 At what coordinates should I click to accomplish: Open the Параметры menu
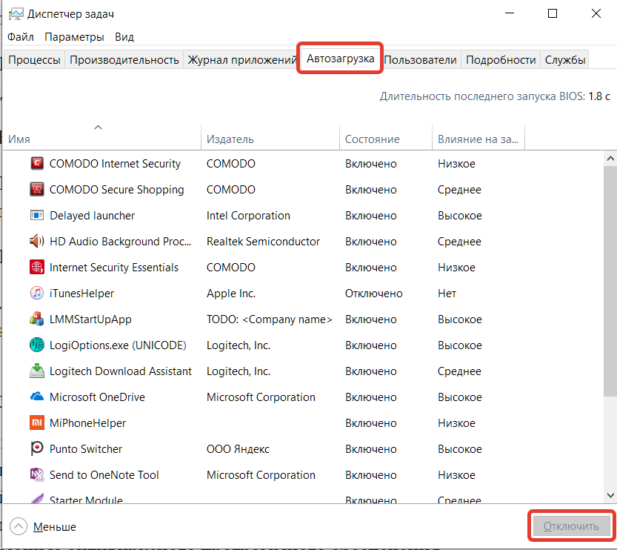pyautogui.click(x=74, y=37)
